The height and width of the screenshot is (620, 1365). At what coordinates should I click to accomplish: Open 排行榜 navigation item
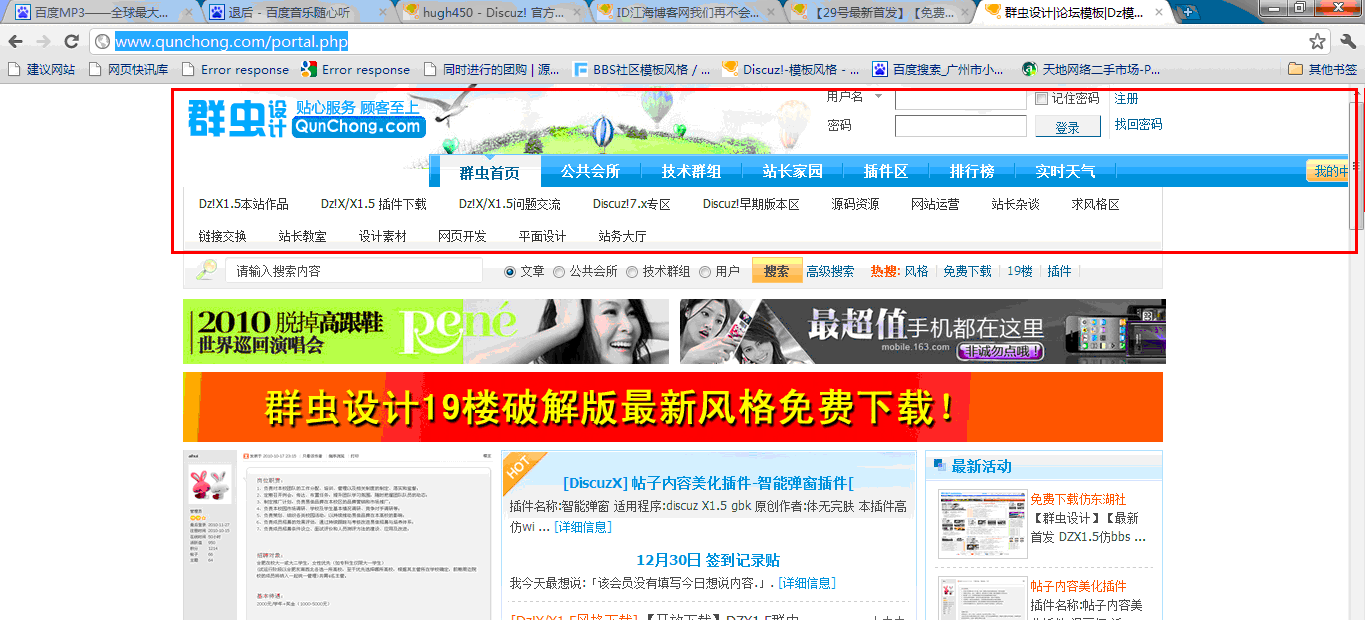coord(972,171)
